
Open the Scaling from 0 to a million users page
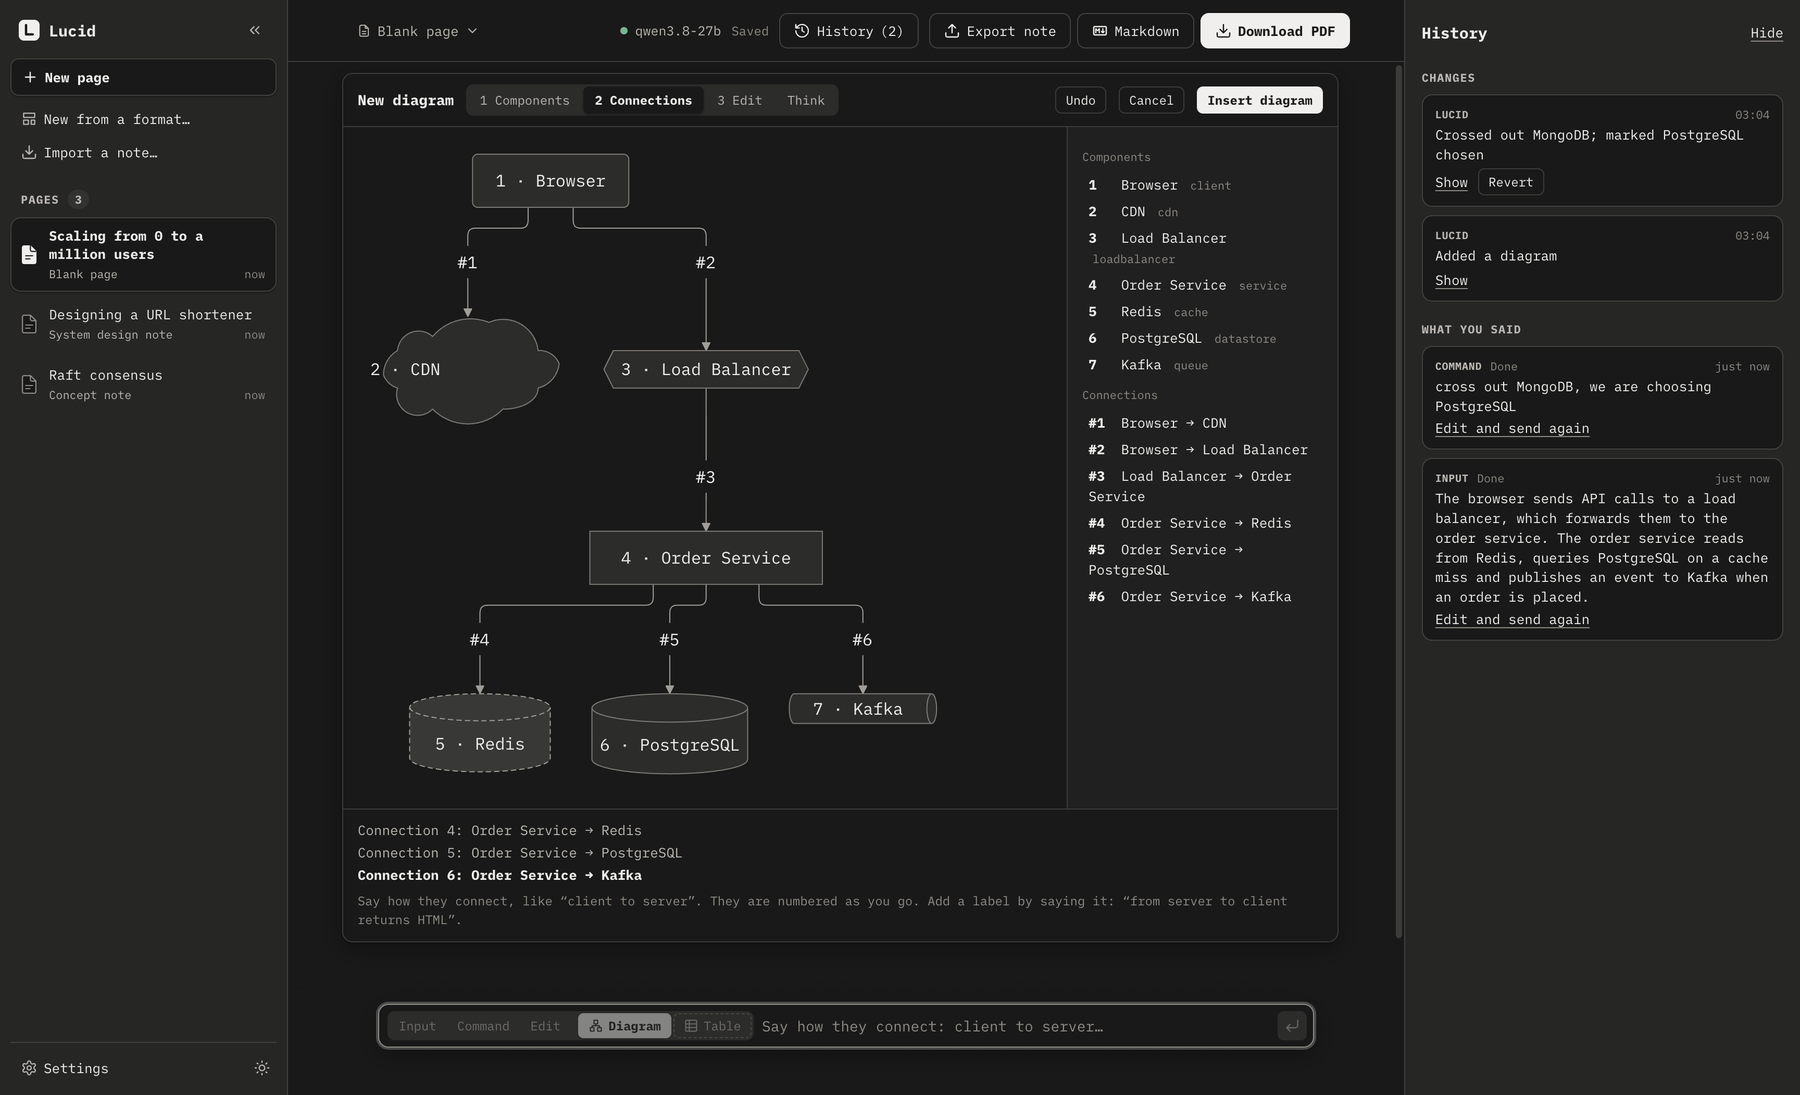143,254
